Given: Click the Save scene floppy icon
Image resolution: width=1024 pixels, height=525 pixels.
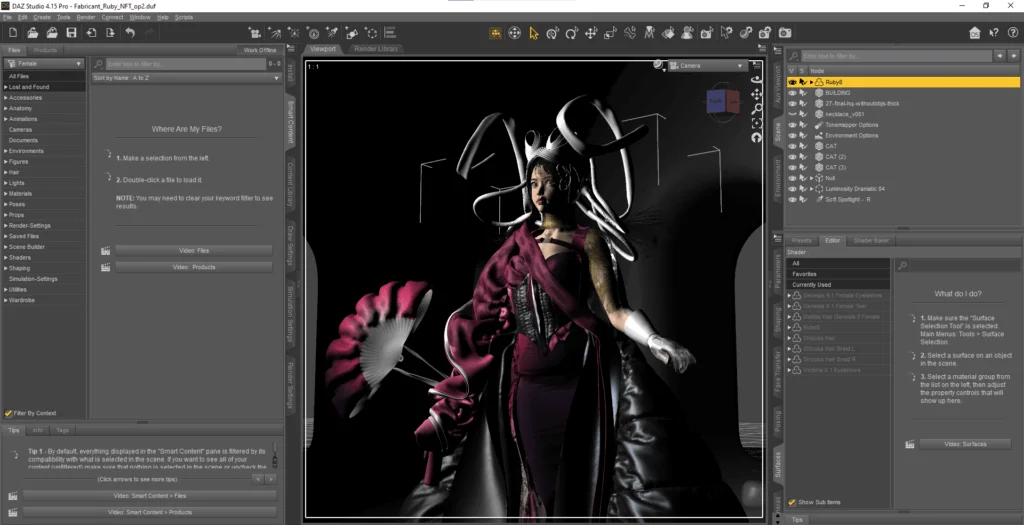Looking at the screenshot, I should click(x=71, y=33).
